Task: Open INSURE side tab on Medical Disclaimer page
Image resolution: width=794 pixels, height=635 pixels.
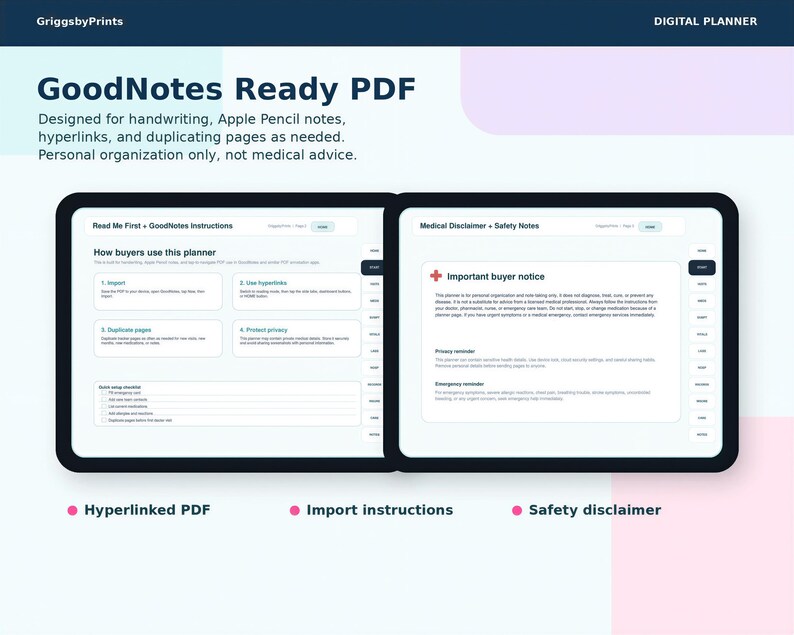Action: point(702,401)
